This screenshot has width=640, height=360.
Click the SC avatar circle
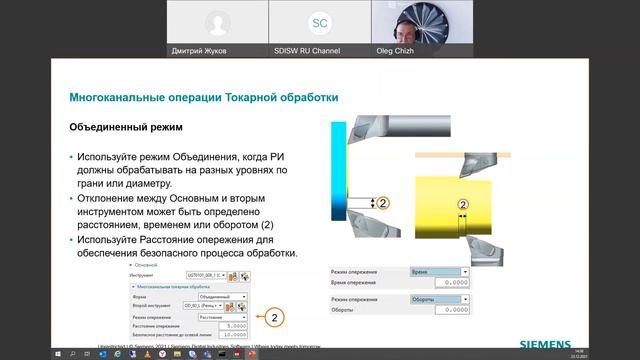320,23
